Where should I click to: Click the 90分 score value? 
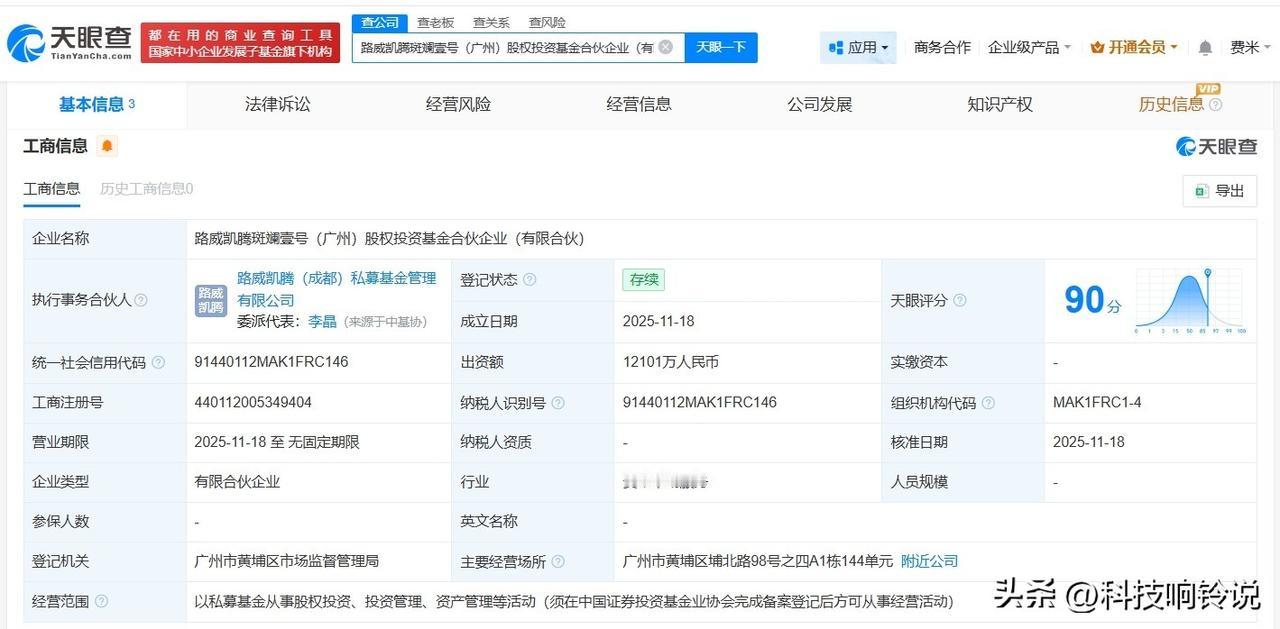click(1092, 300)
